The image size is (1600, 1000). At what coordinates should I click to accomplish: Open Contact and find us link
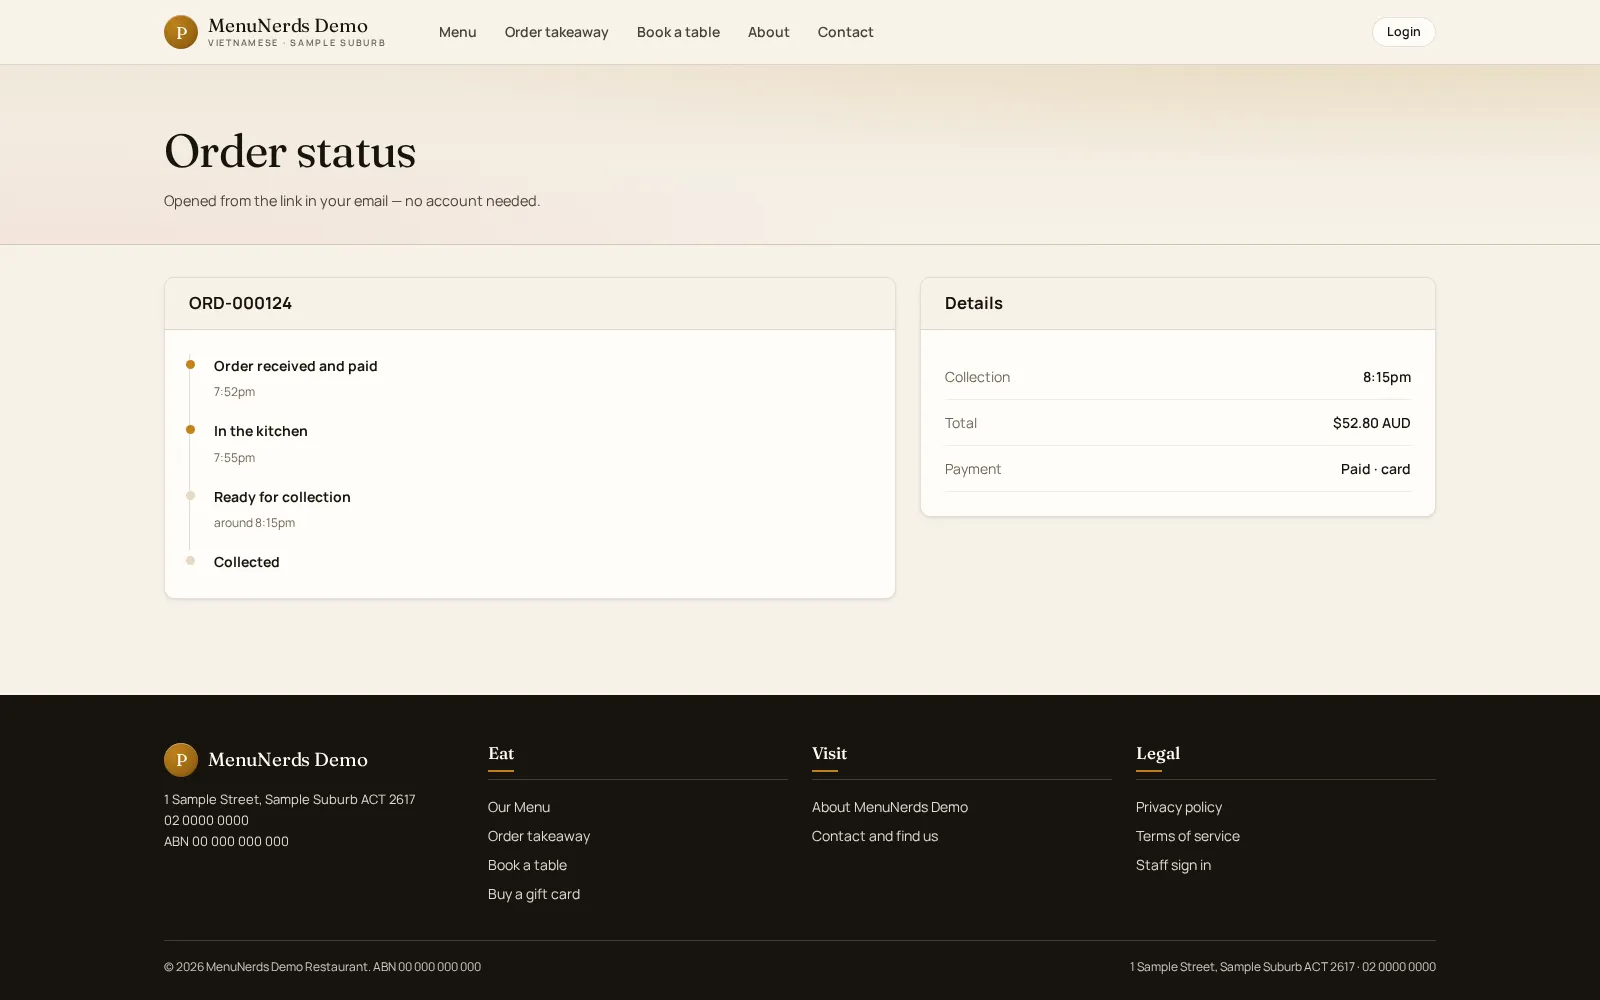(x=875, y=836)
